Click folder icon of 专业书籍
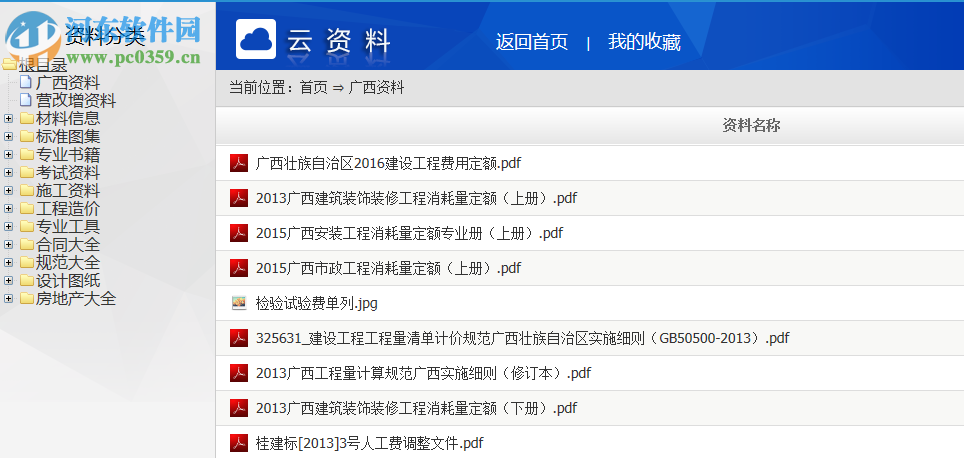964x458 pixels. (26, 154)
